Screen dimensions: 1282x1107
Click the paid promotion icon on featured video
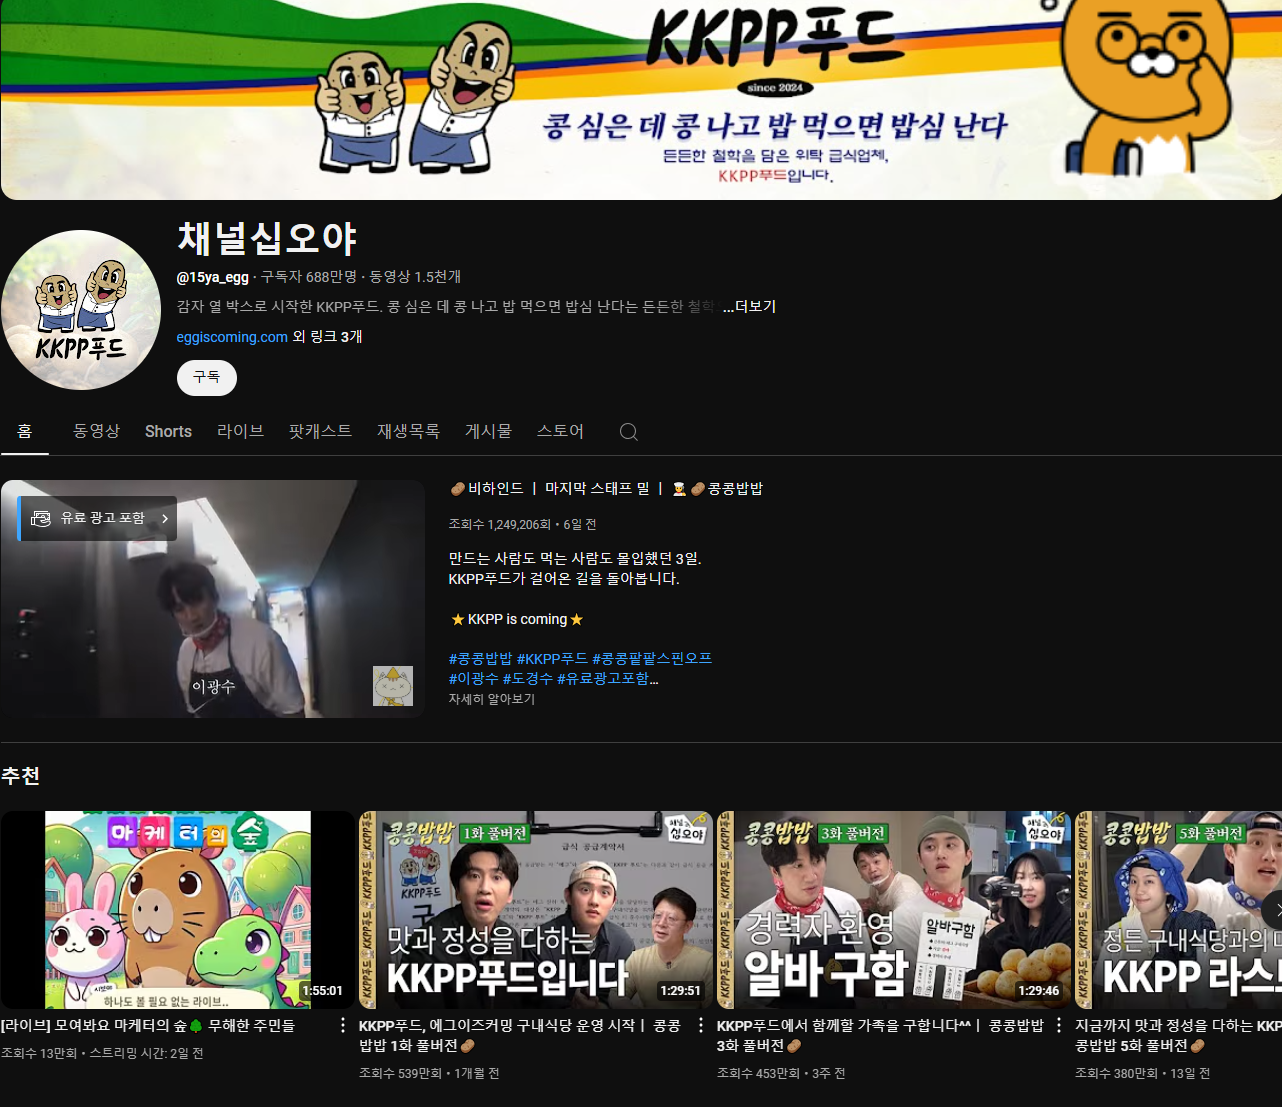(41, 518)
